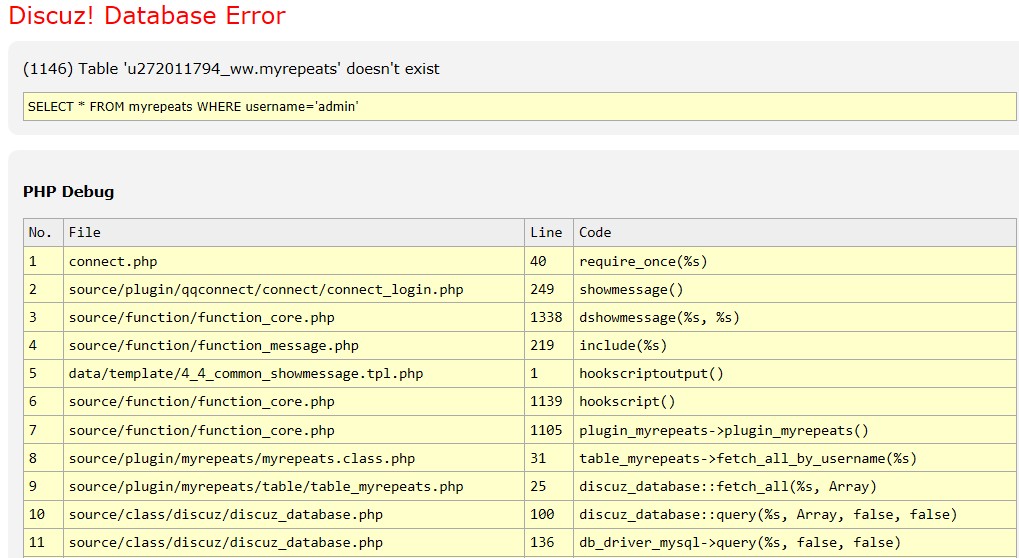Click the 'No.' column header
The width and height of the screenshot is (1019, 558).
pyautogui.click(x=44, y=233)
